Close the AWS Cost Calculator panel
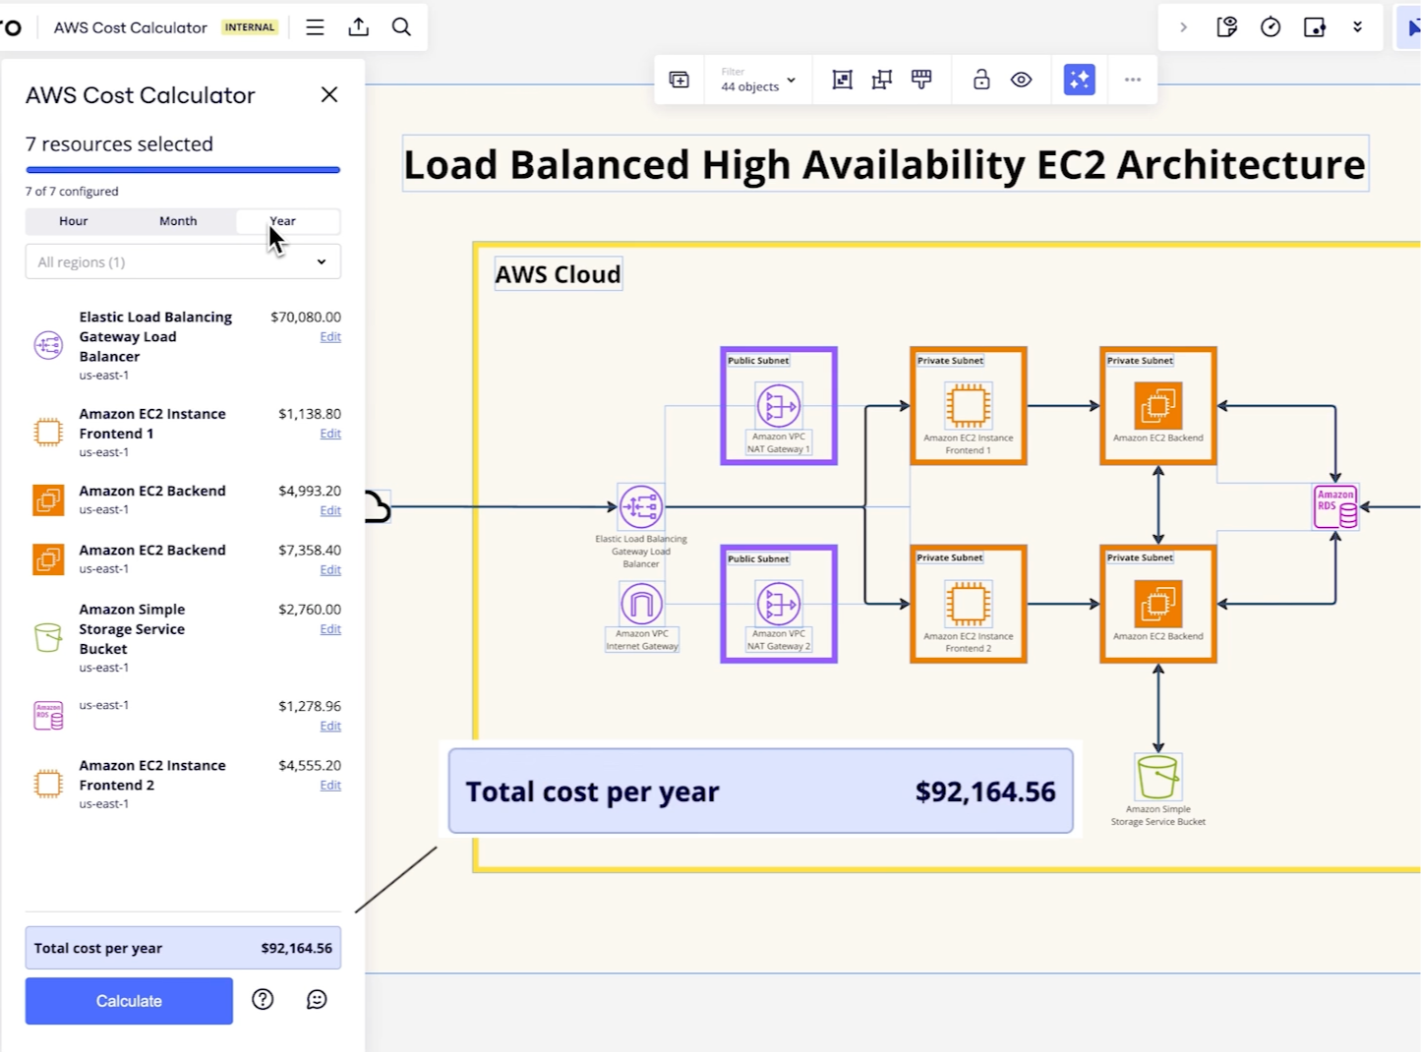This screenshot has height=1052, width=1421. [329, 95]
